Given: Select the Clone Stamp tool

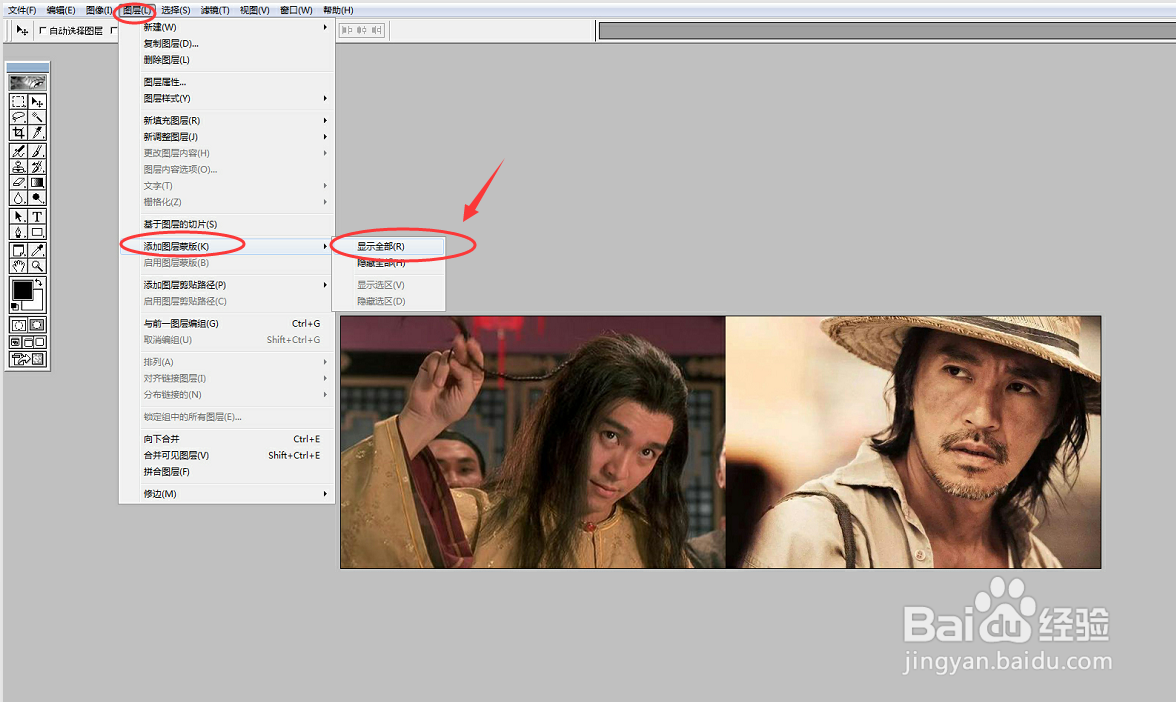Looking at the screenshot, I should (x=18, y=166).
